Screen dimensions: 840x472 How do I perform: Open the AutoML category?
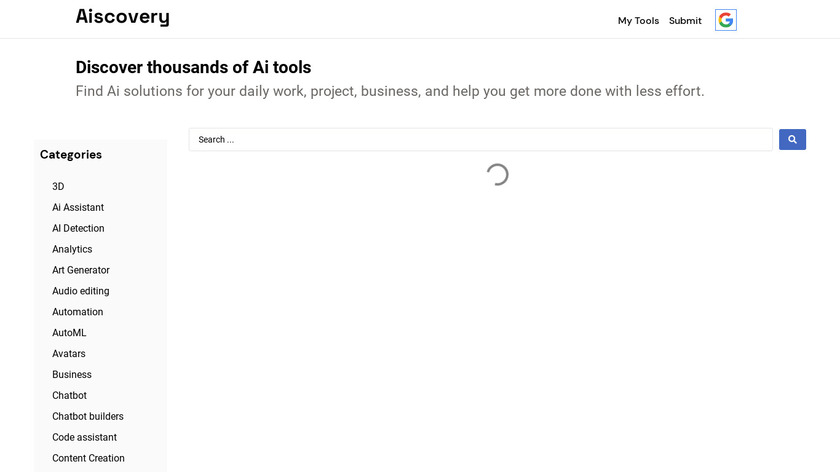(69, 333)
